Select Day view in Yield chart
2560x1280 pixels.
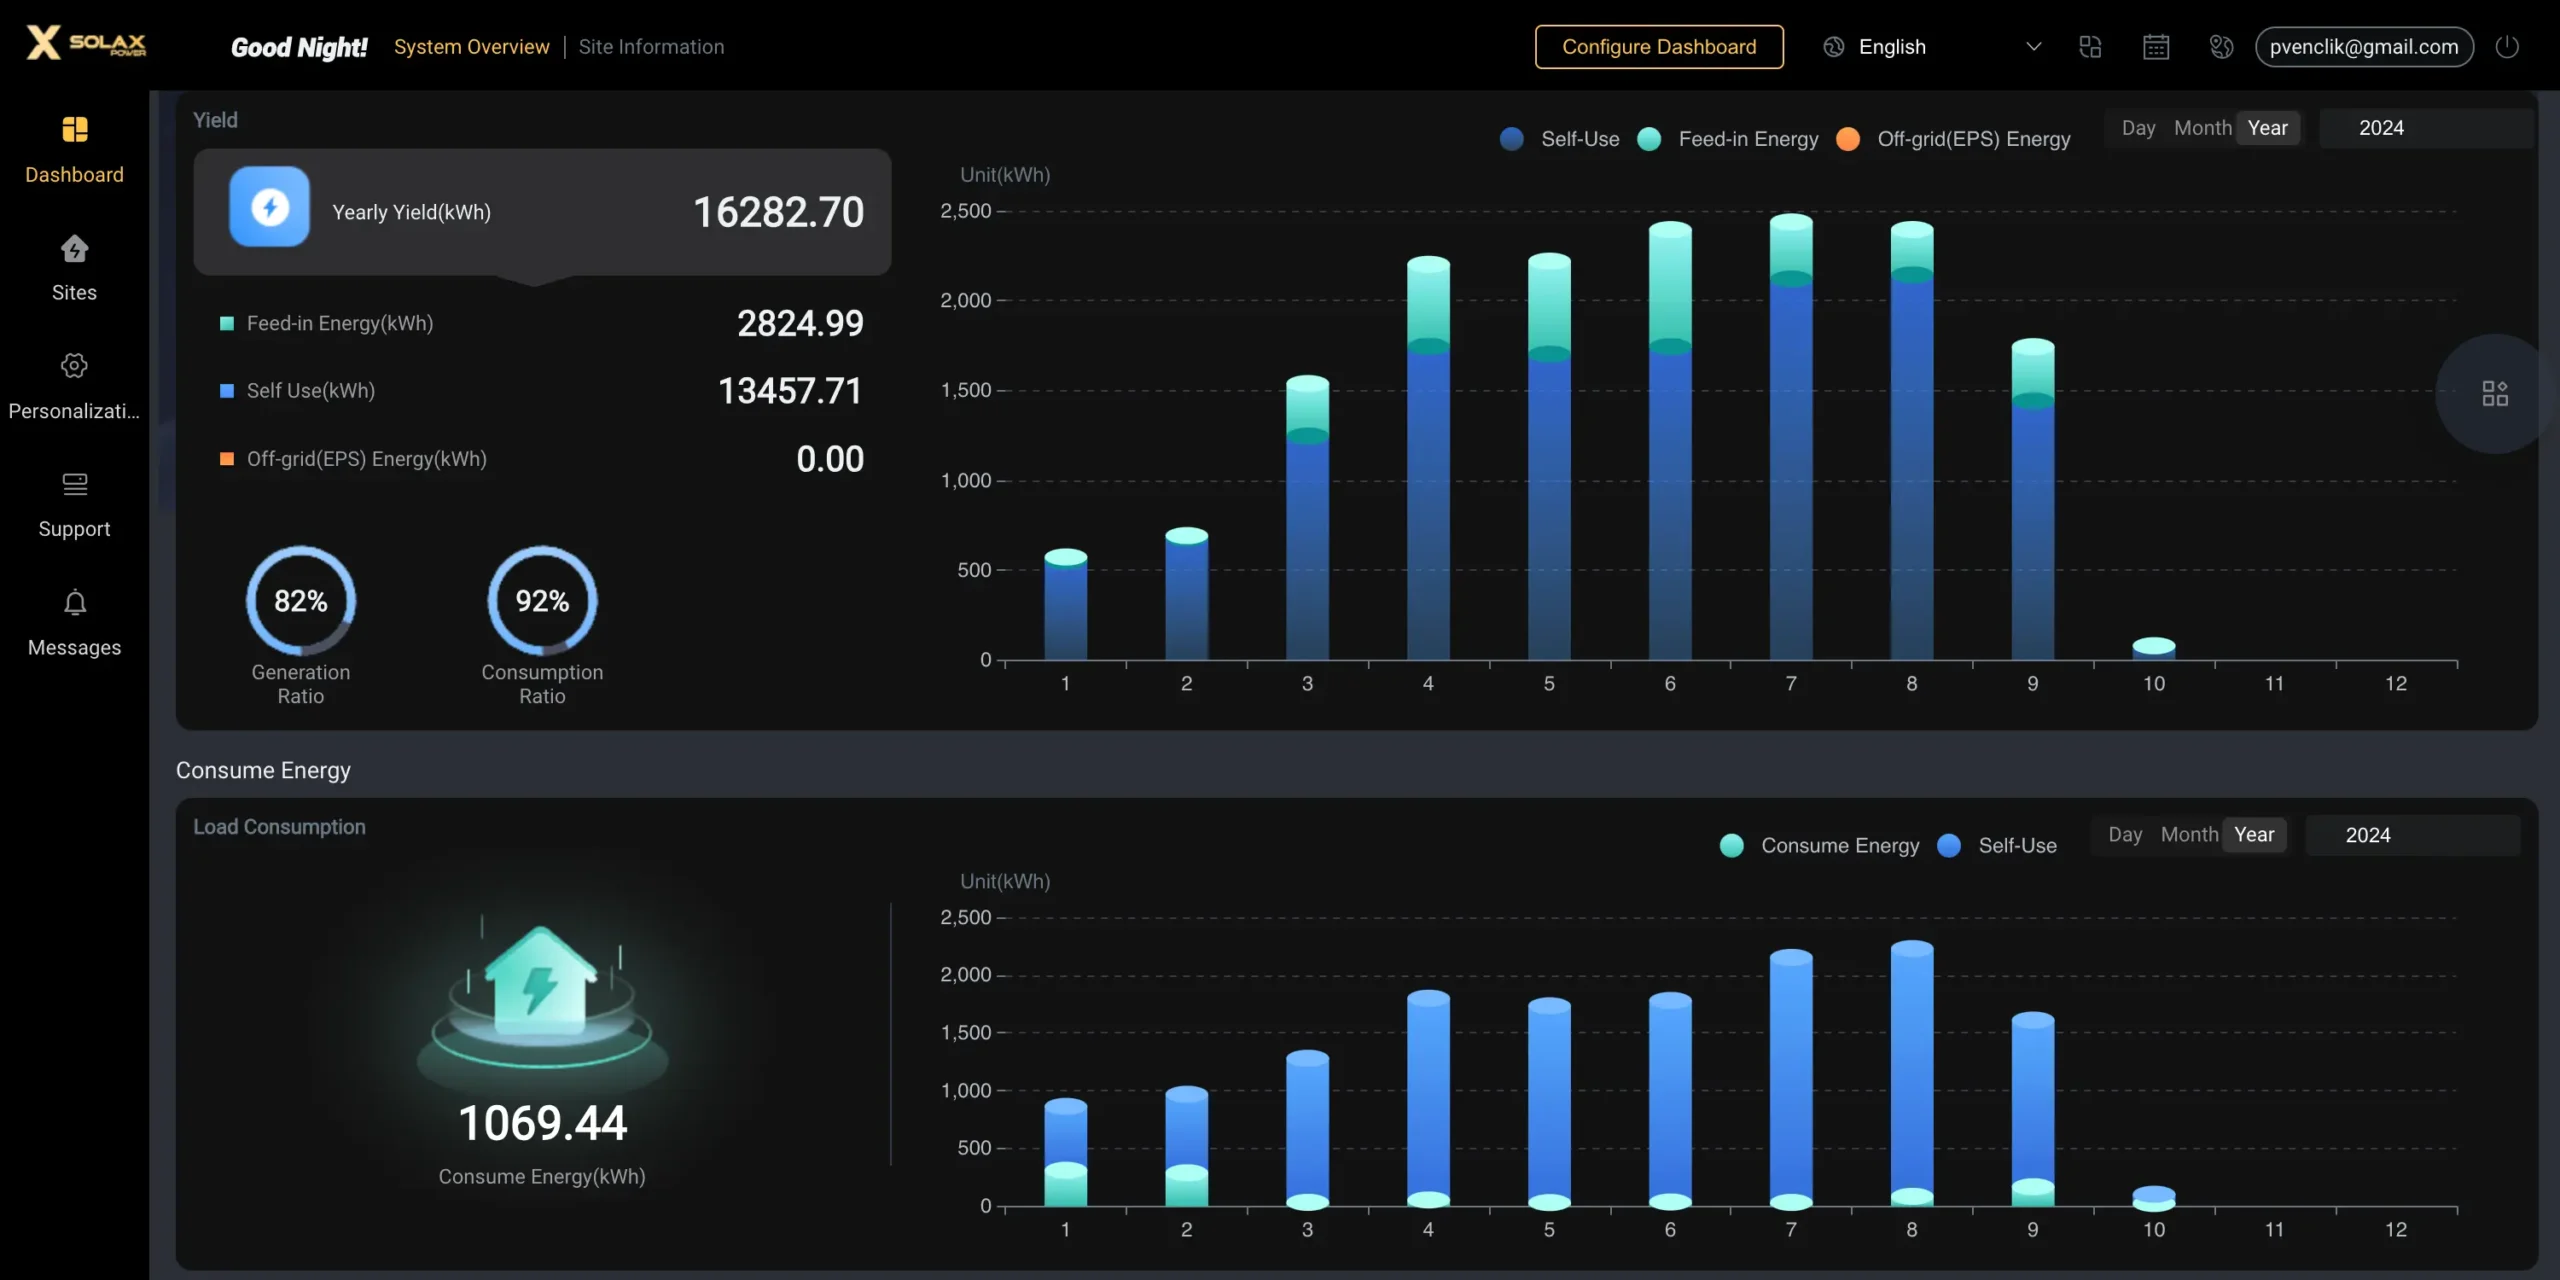(x=2138, y=128)
